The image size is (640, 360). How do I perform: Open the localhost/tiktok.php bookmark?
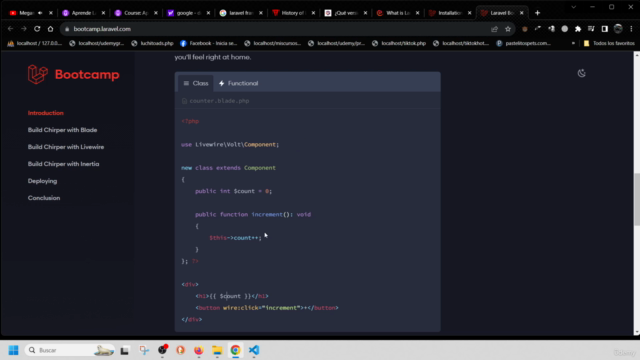click(x=399, y=43)
